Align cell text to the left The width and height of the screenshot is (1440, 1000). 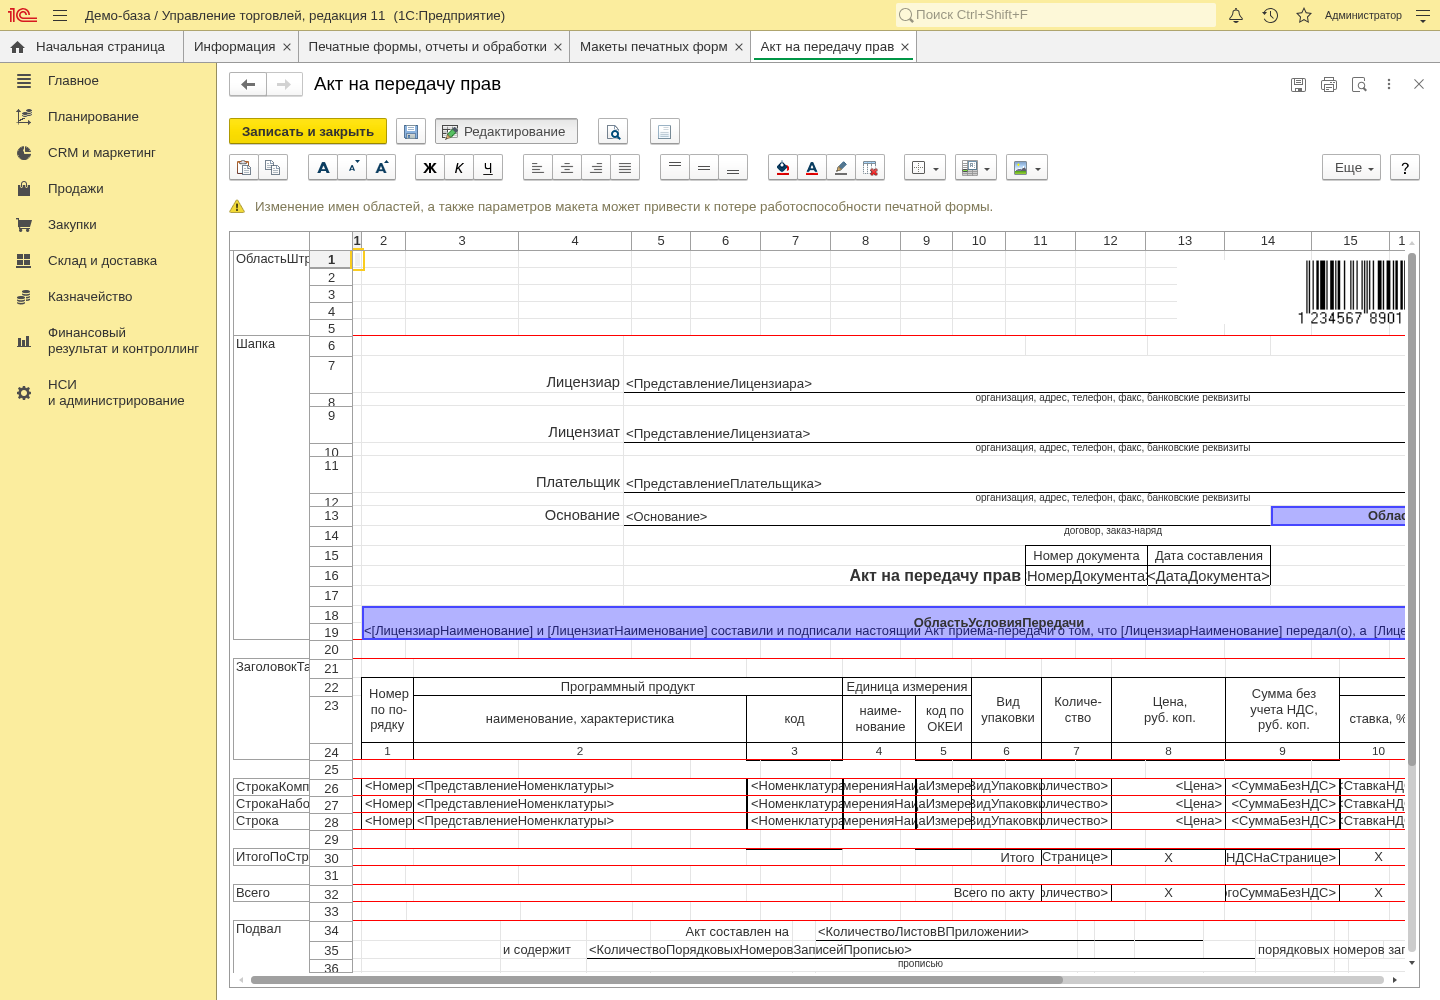coord(538,168)
